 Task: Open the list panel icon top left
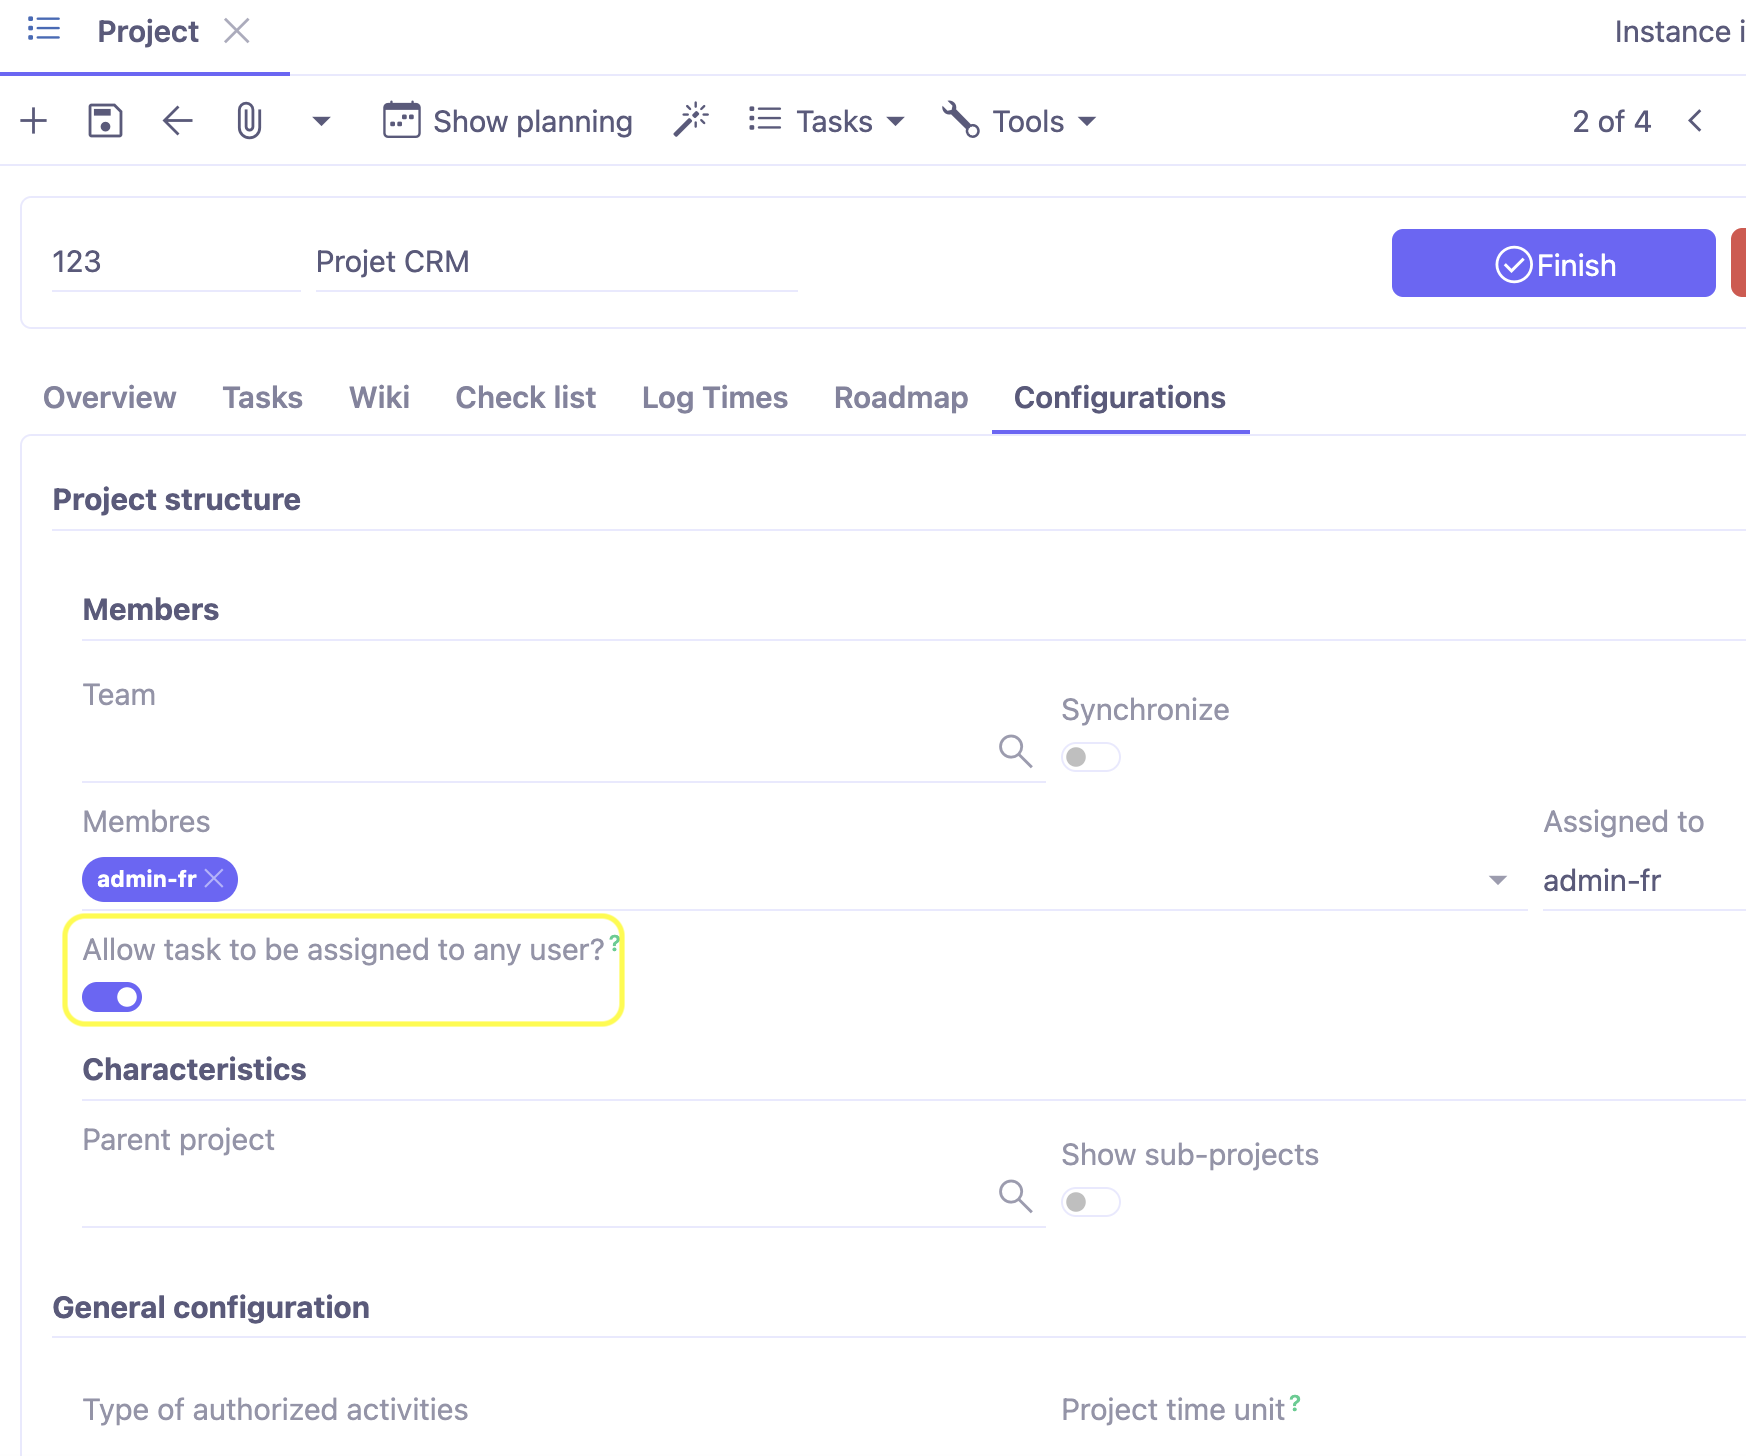click(42, 29)
